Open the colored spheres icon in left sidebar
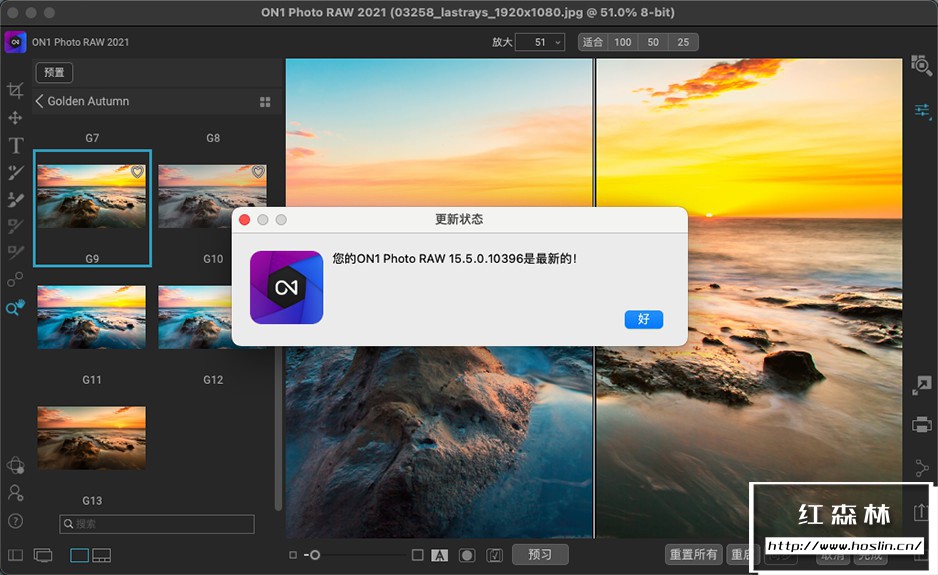The height and width of the screenshot is (575, 938). 16,466
